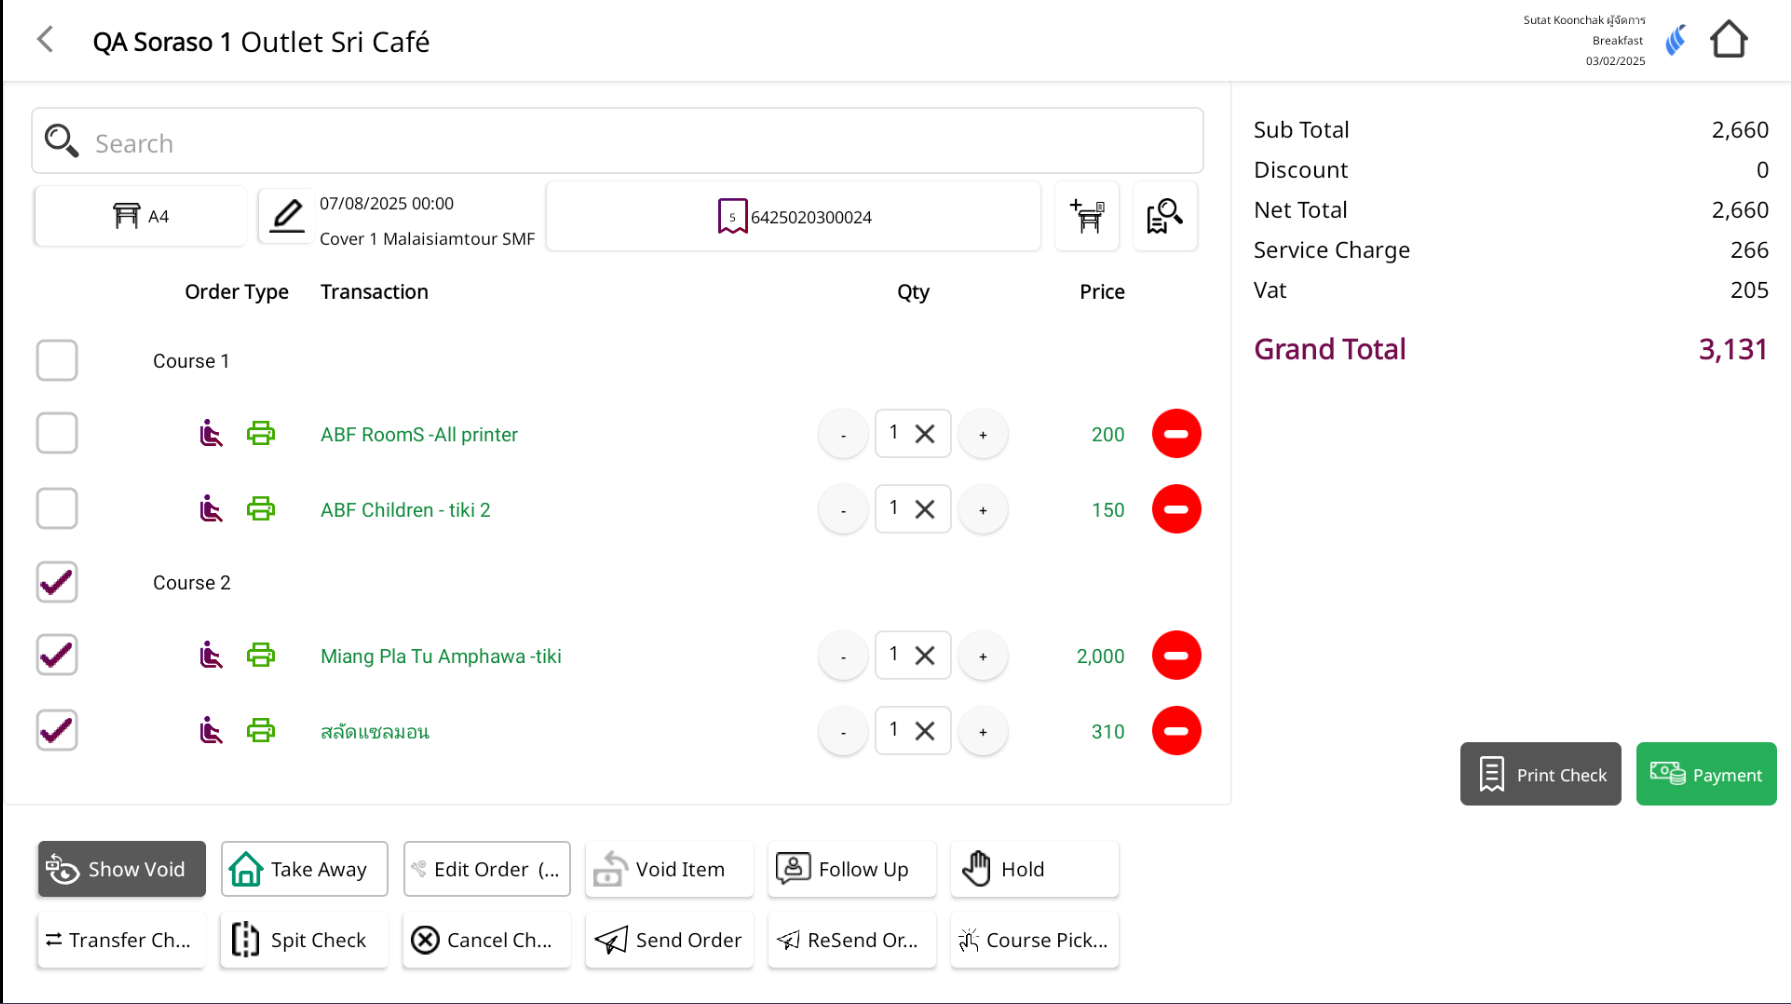Click seat icon for ABF Children row

[210, 510]
